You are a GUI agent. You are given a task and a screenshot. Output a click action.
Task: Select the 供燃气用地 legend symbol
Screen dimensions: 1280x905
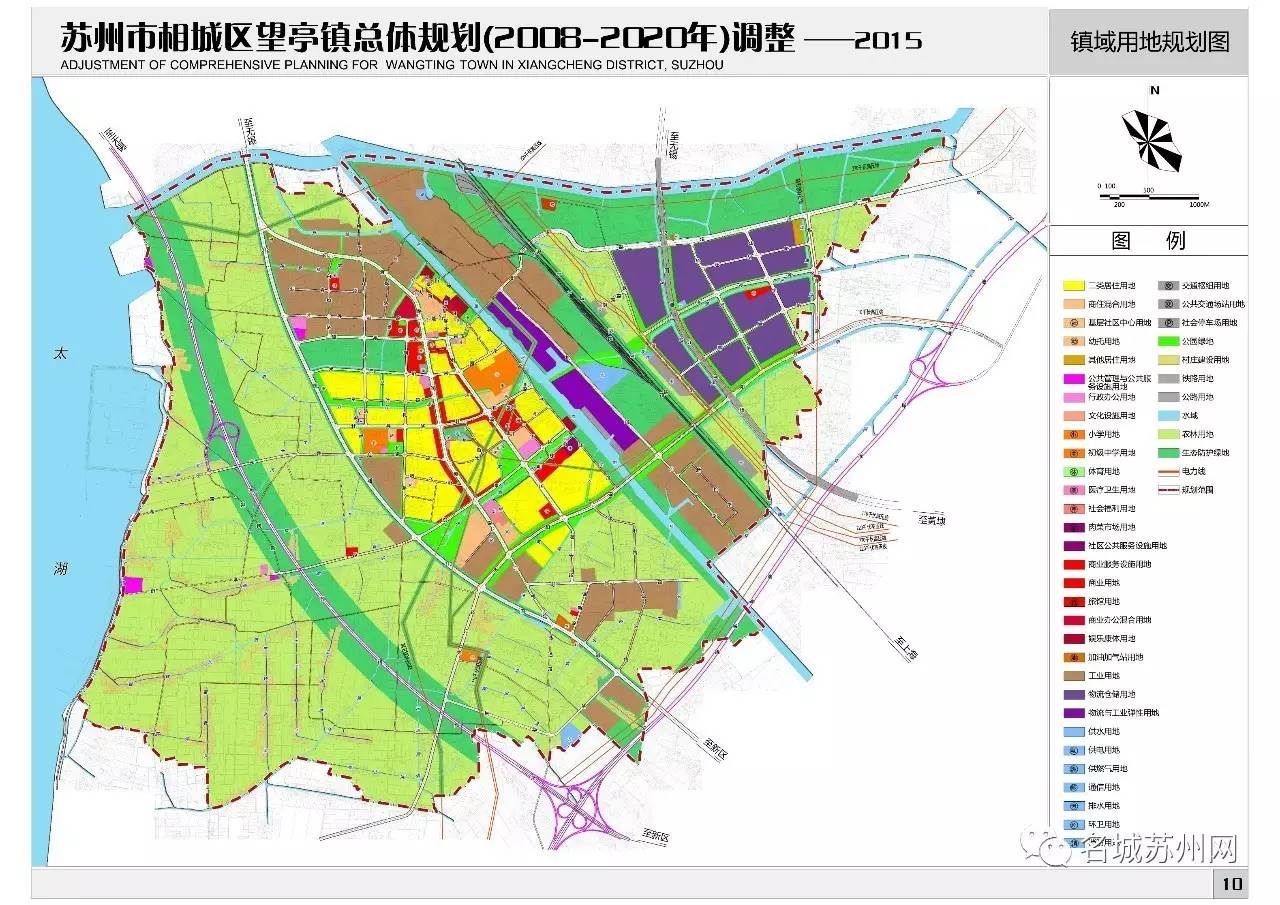(1072, 768)
